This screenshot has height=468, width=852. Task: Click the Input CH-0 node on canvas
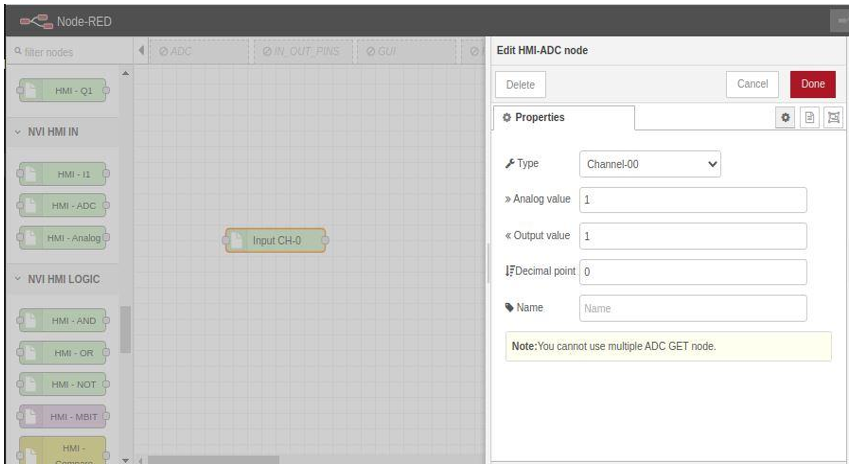coord(276,240)
